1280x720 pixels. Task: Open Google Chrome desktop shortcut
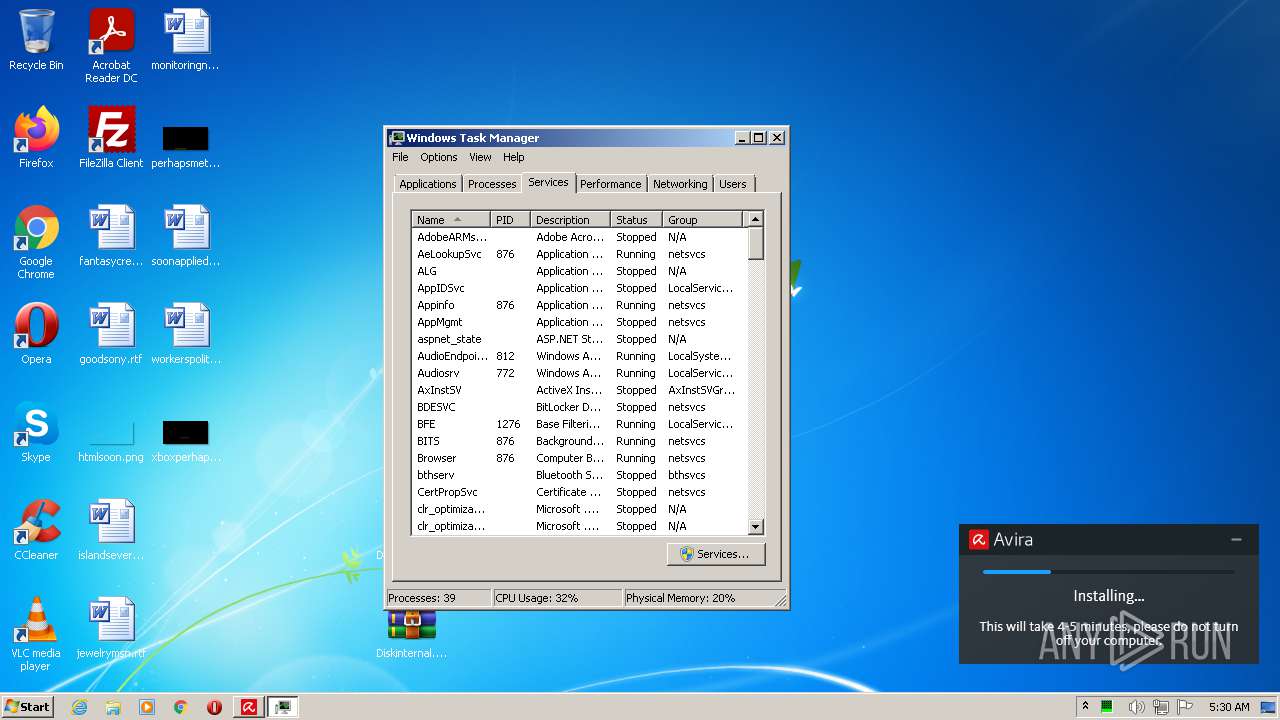pyautogui.click(x=36, y=242)
